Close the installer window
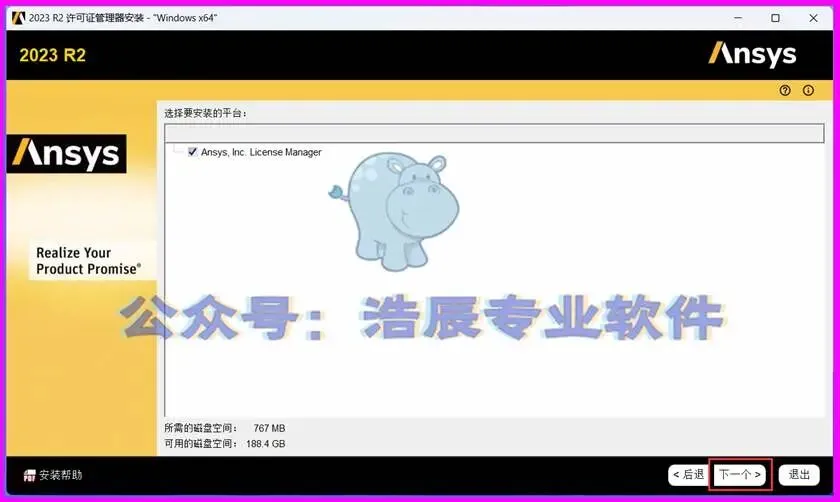This screenshot has width=840, height=502. click(x=813, y=18)
